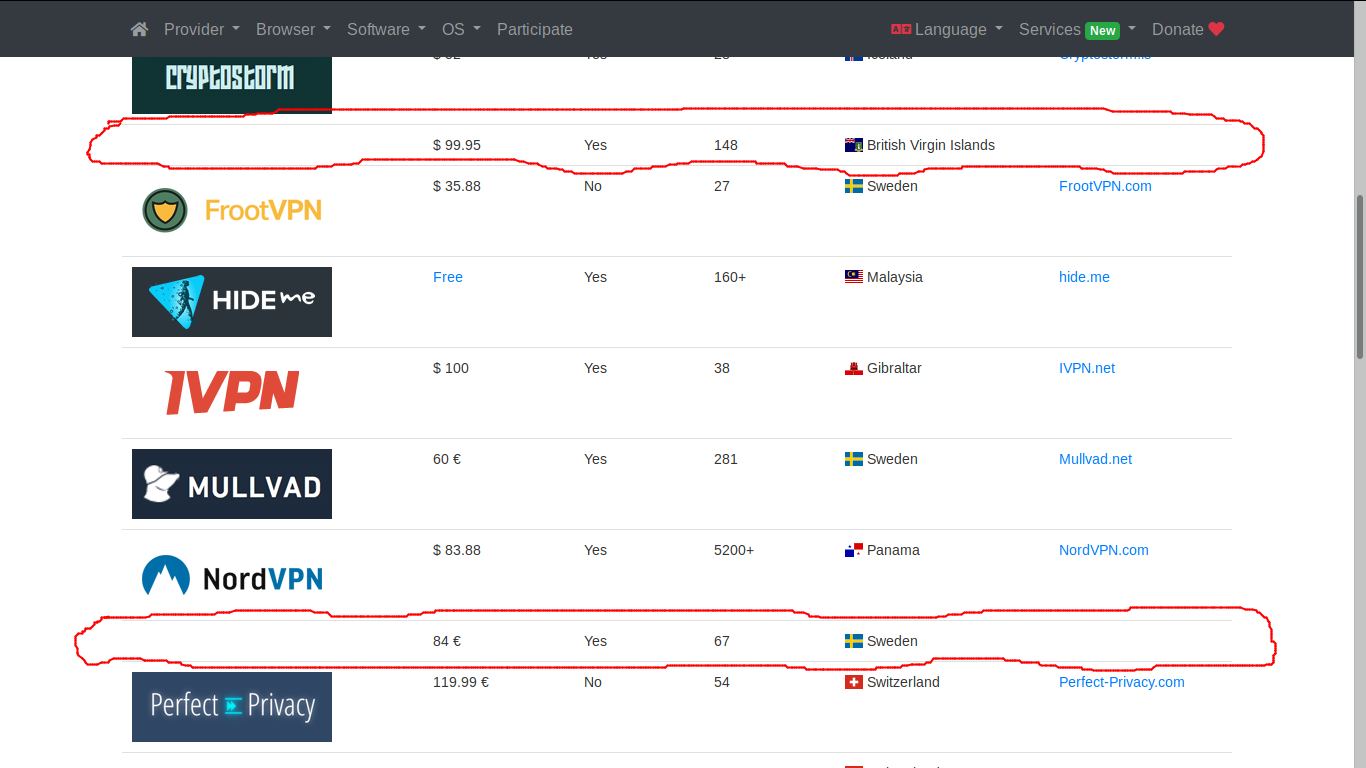
Task: Open the hide.me website link
Action: coord(1084,277)
